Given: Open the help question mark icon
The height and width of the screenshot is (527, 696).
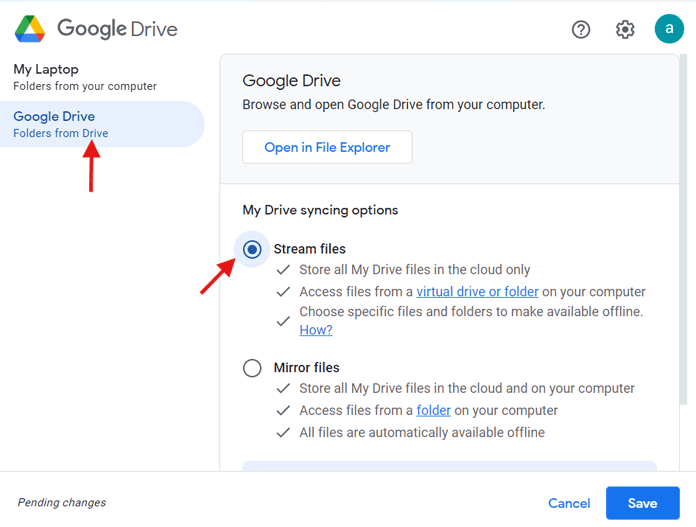Looking at the screenshot, I should coord(581,30).
